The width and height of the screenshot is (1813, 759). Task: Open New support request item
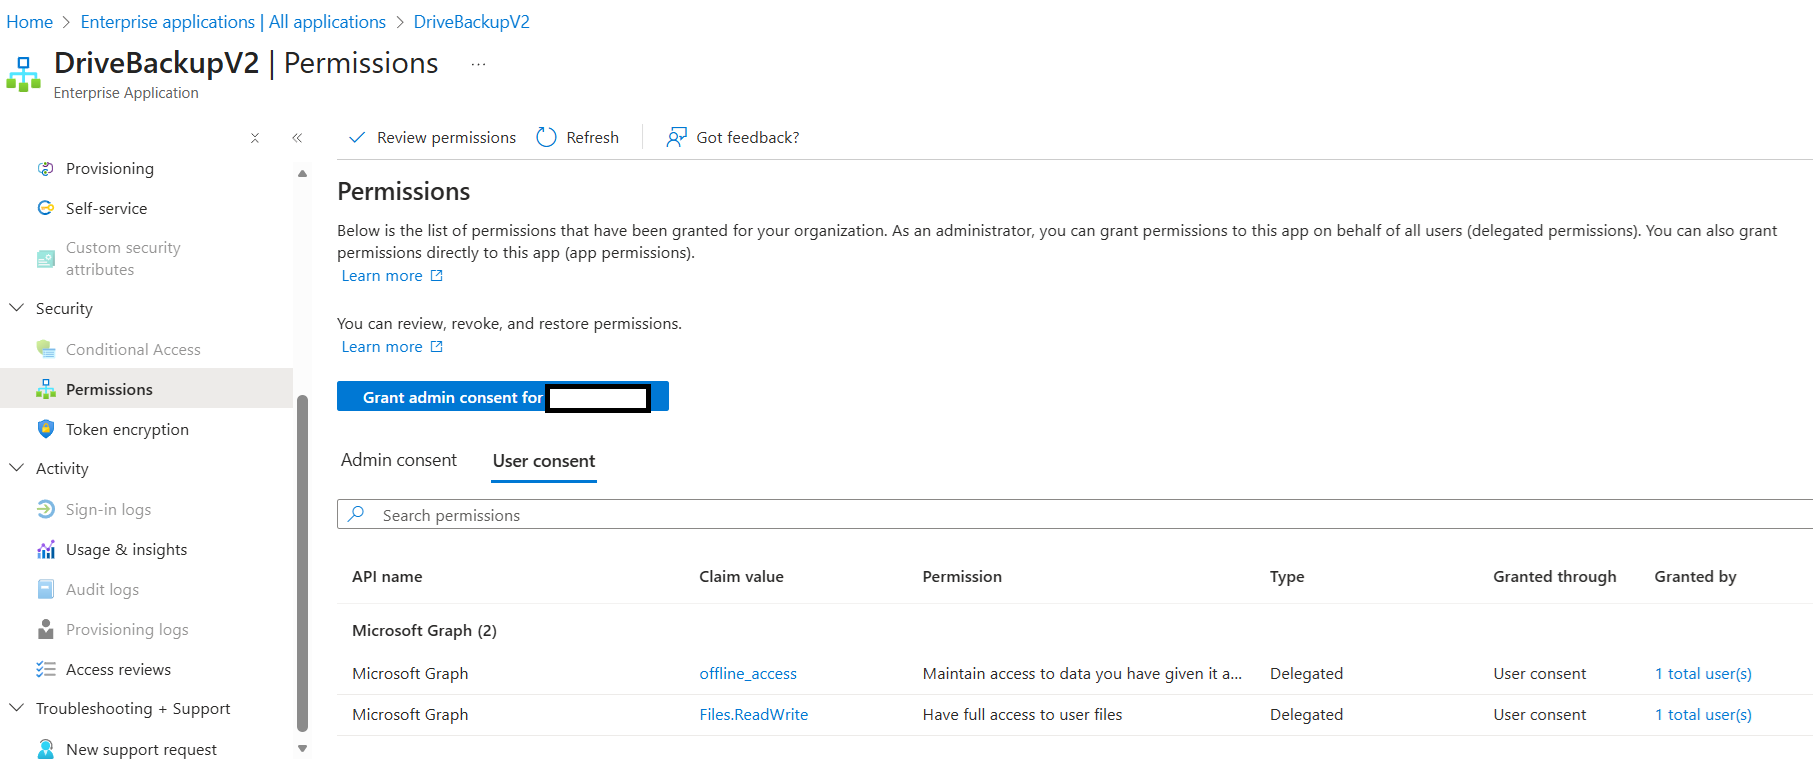pyautogui.click(x=141, y=749)
